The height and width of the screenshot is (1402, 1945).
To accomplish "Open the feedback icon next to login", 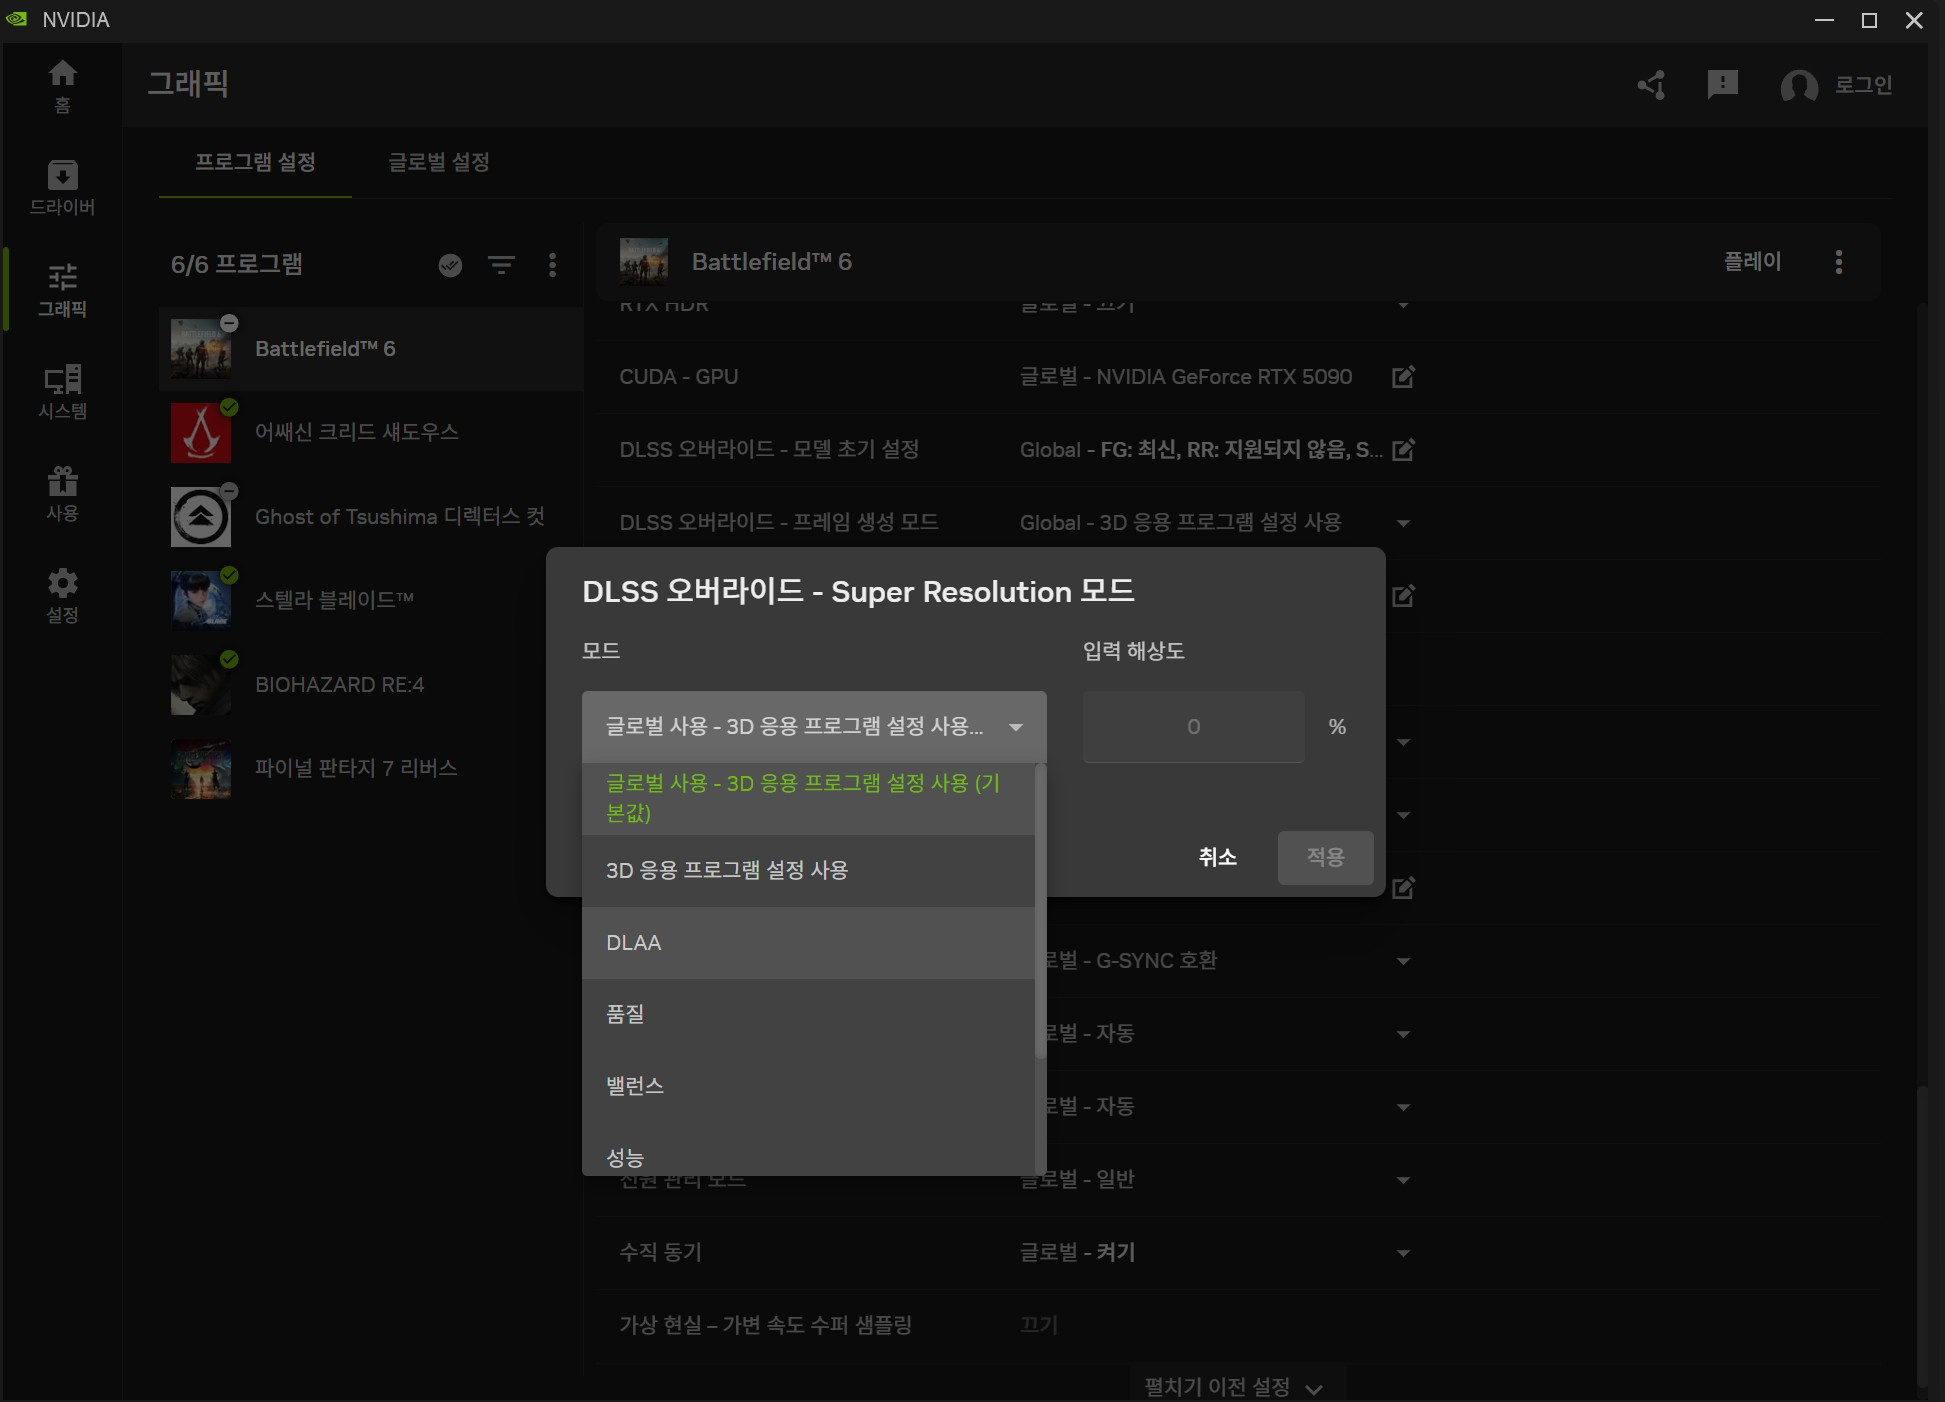I will click(1722, 85).
